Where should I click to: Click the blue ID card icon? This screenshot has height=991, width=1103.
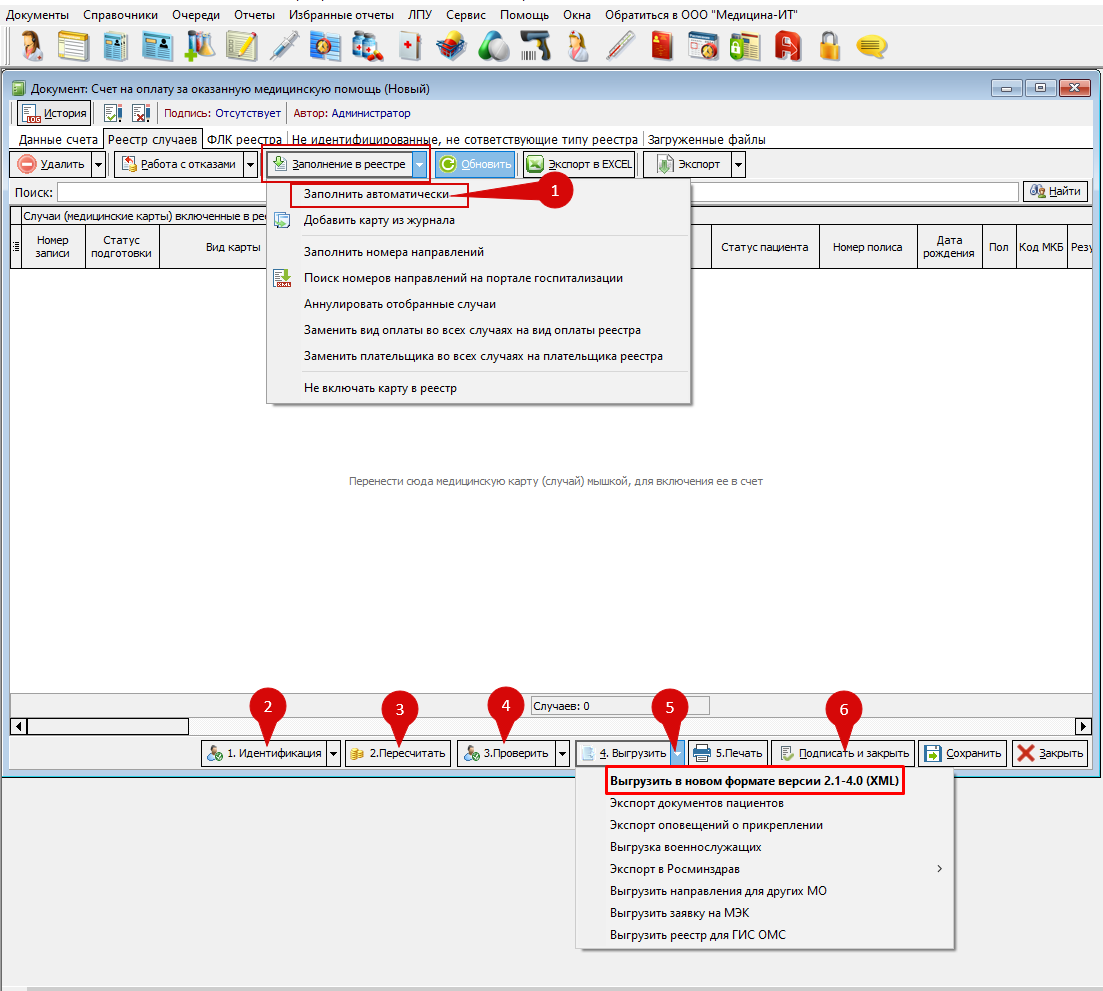coord(157,47)
